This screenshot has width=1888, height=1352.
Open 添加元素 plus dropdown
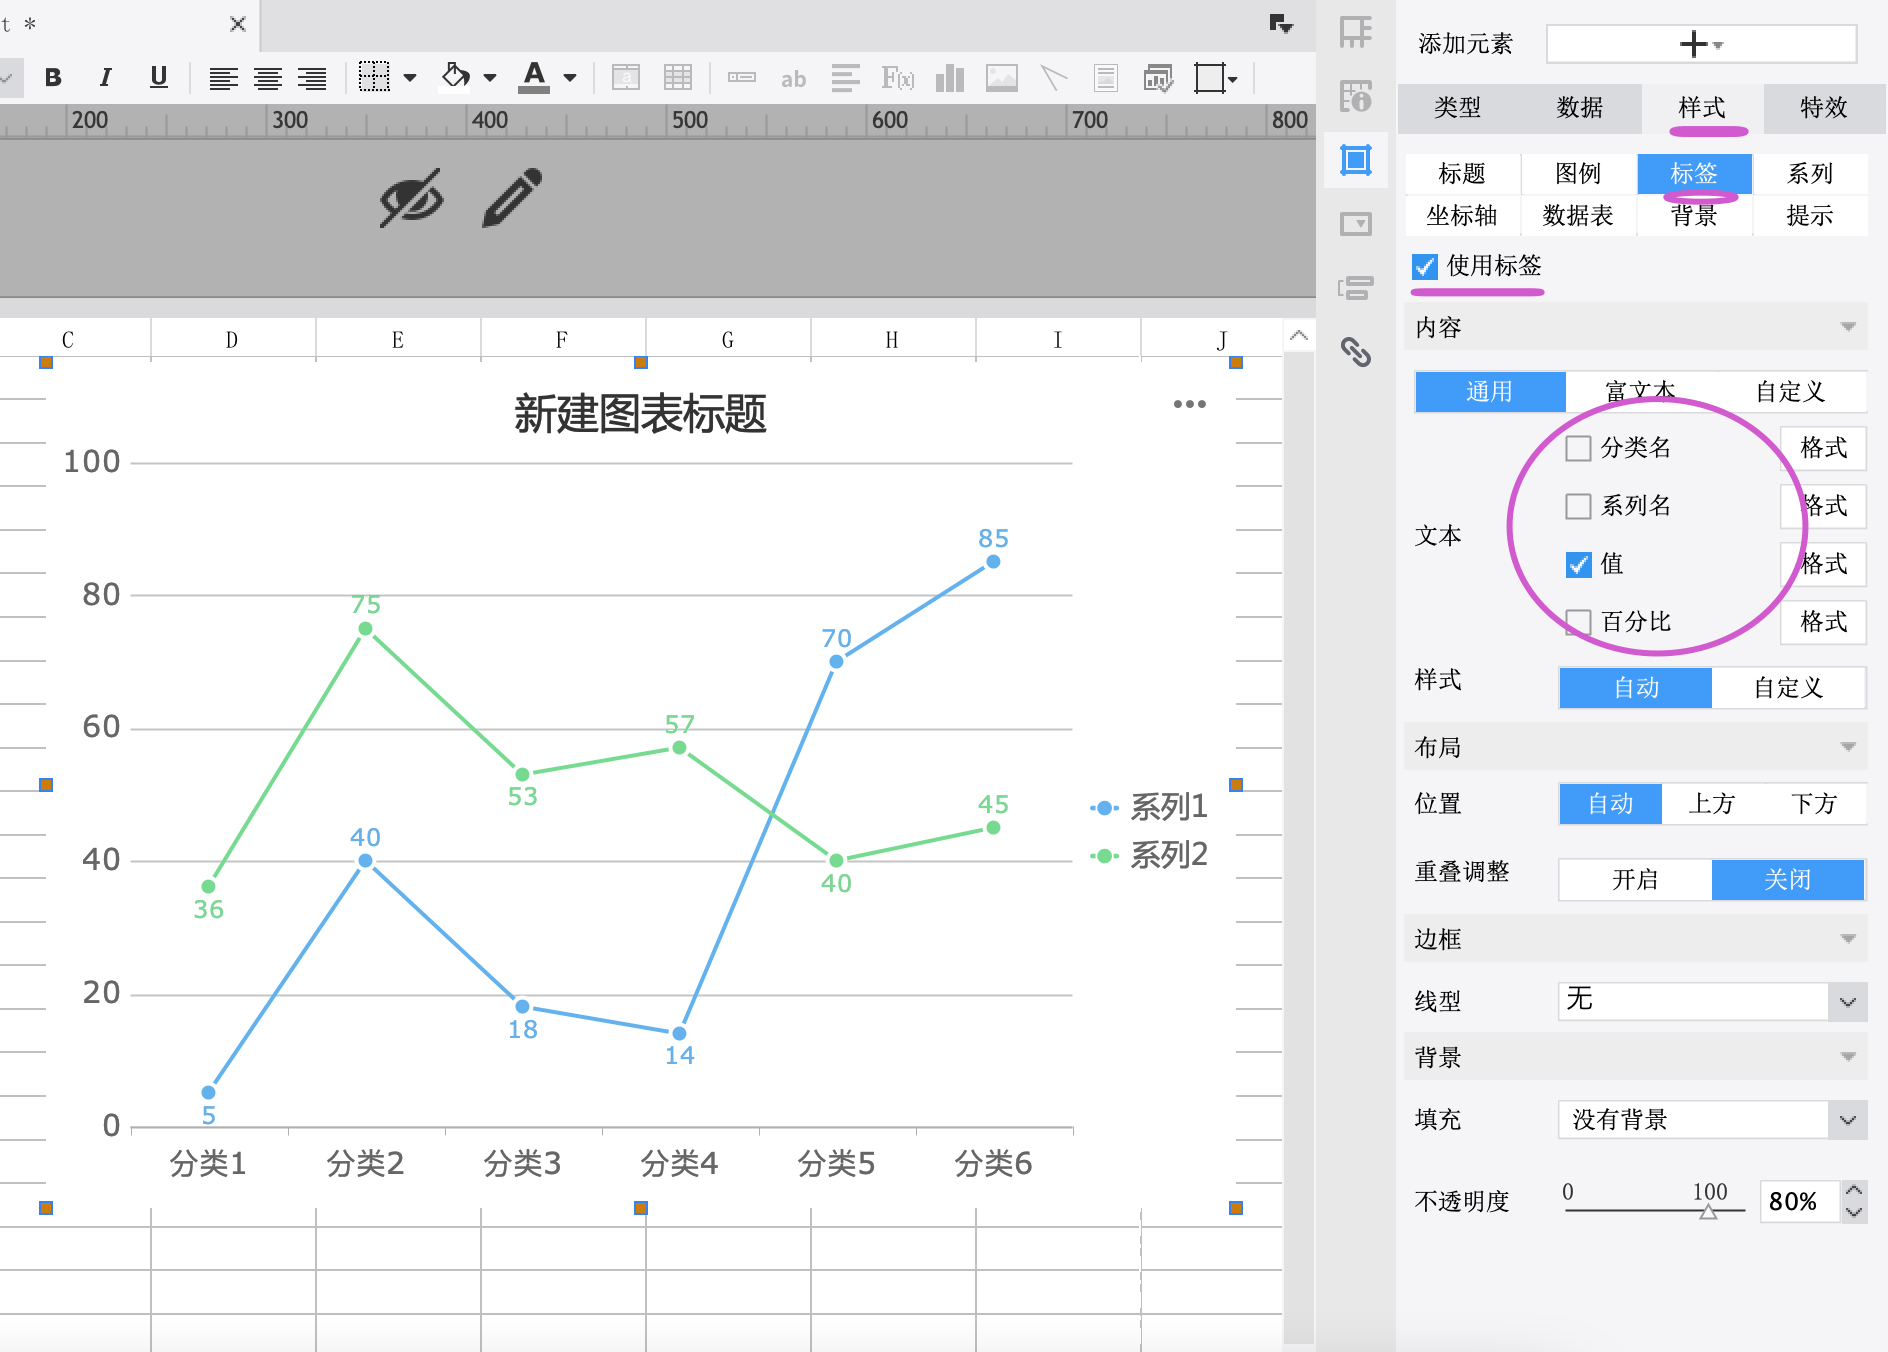click(x=1701, y=44)
